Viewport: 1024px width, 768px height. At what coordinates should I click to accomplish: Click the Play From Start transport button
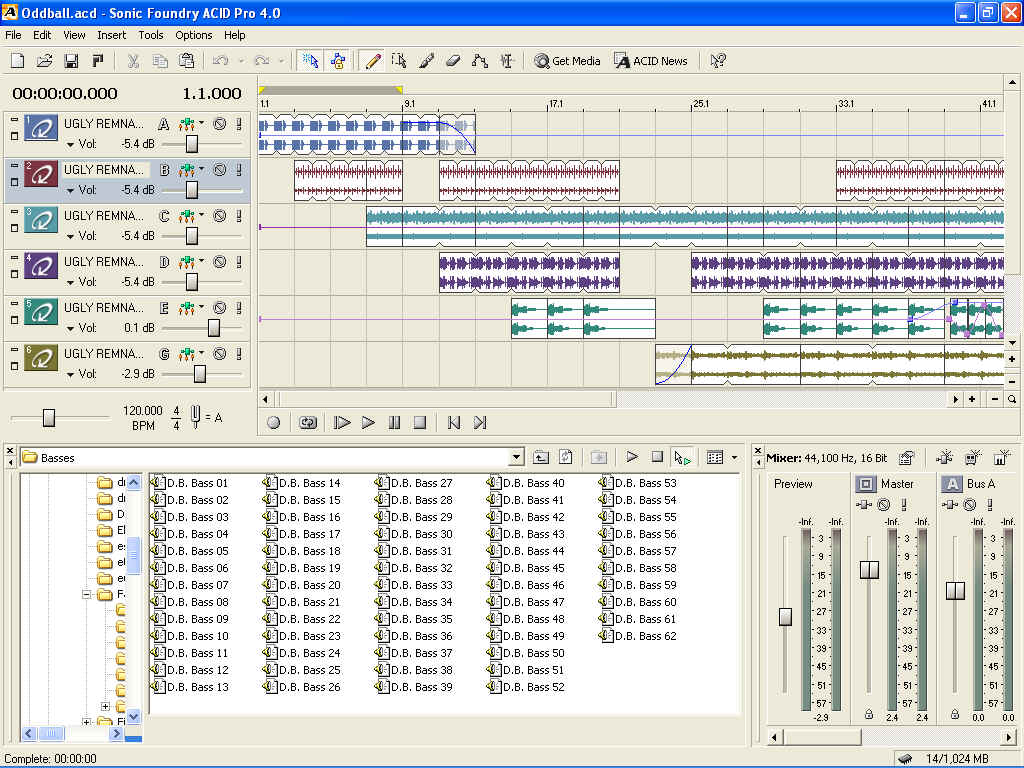(x=342, y=423)
